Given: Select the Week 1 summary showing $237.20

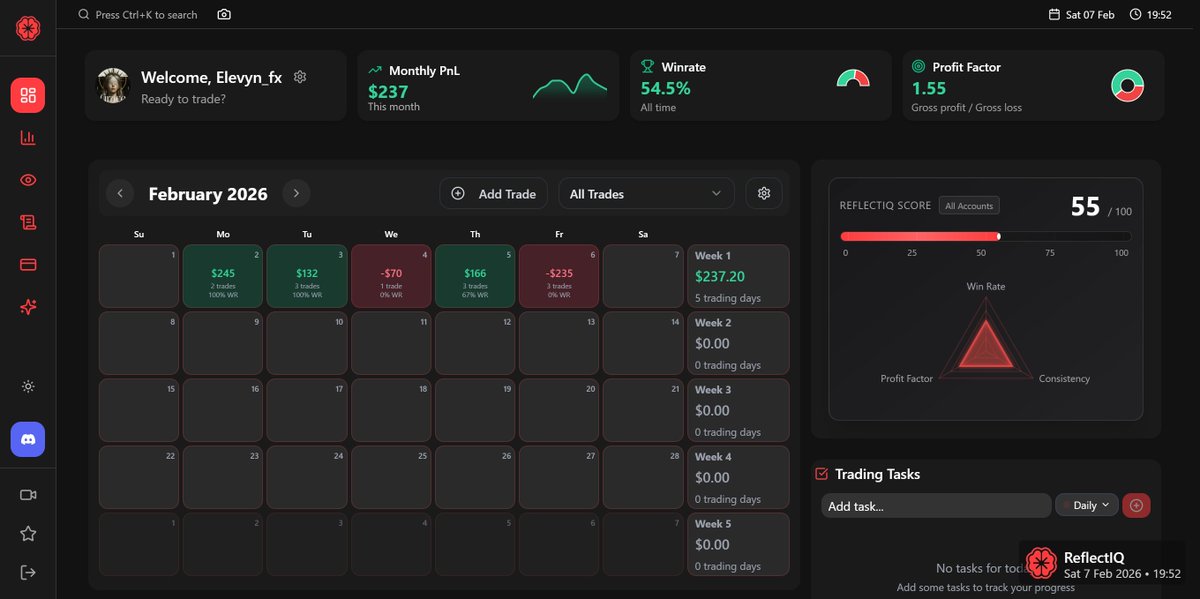Looking at the screenshot, I should coord(738,276).
